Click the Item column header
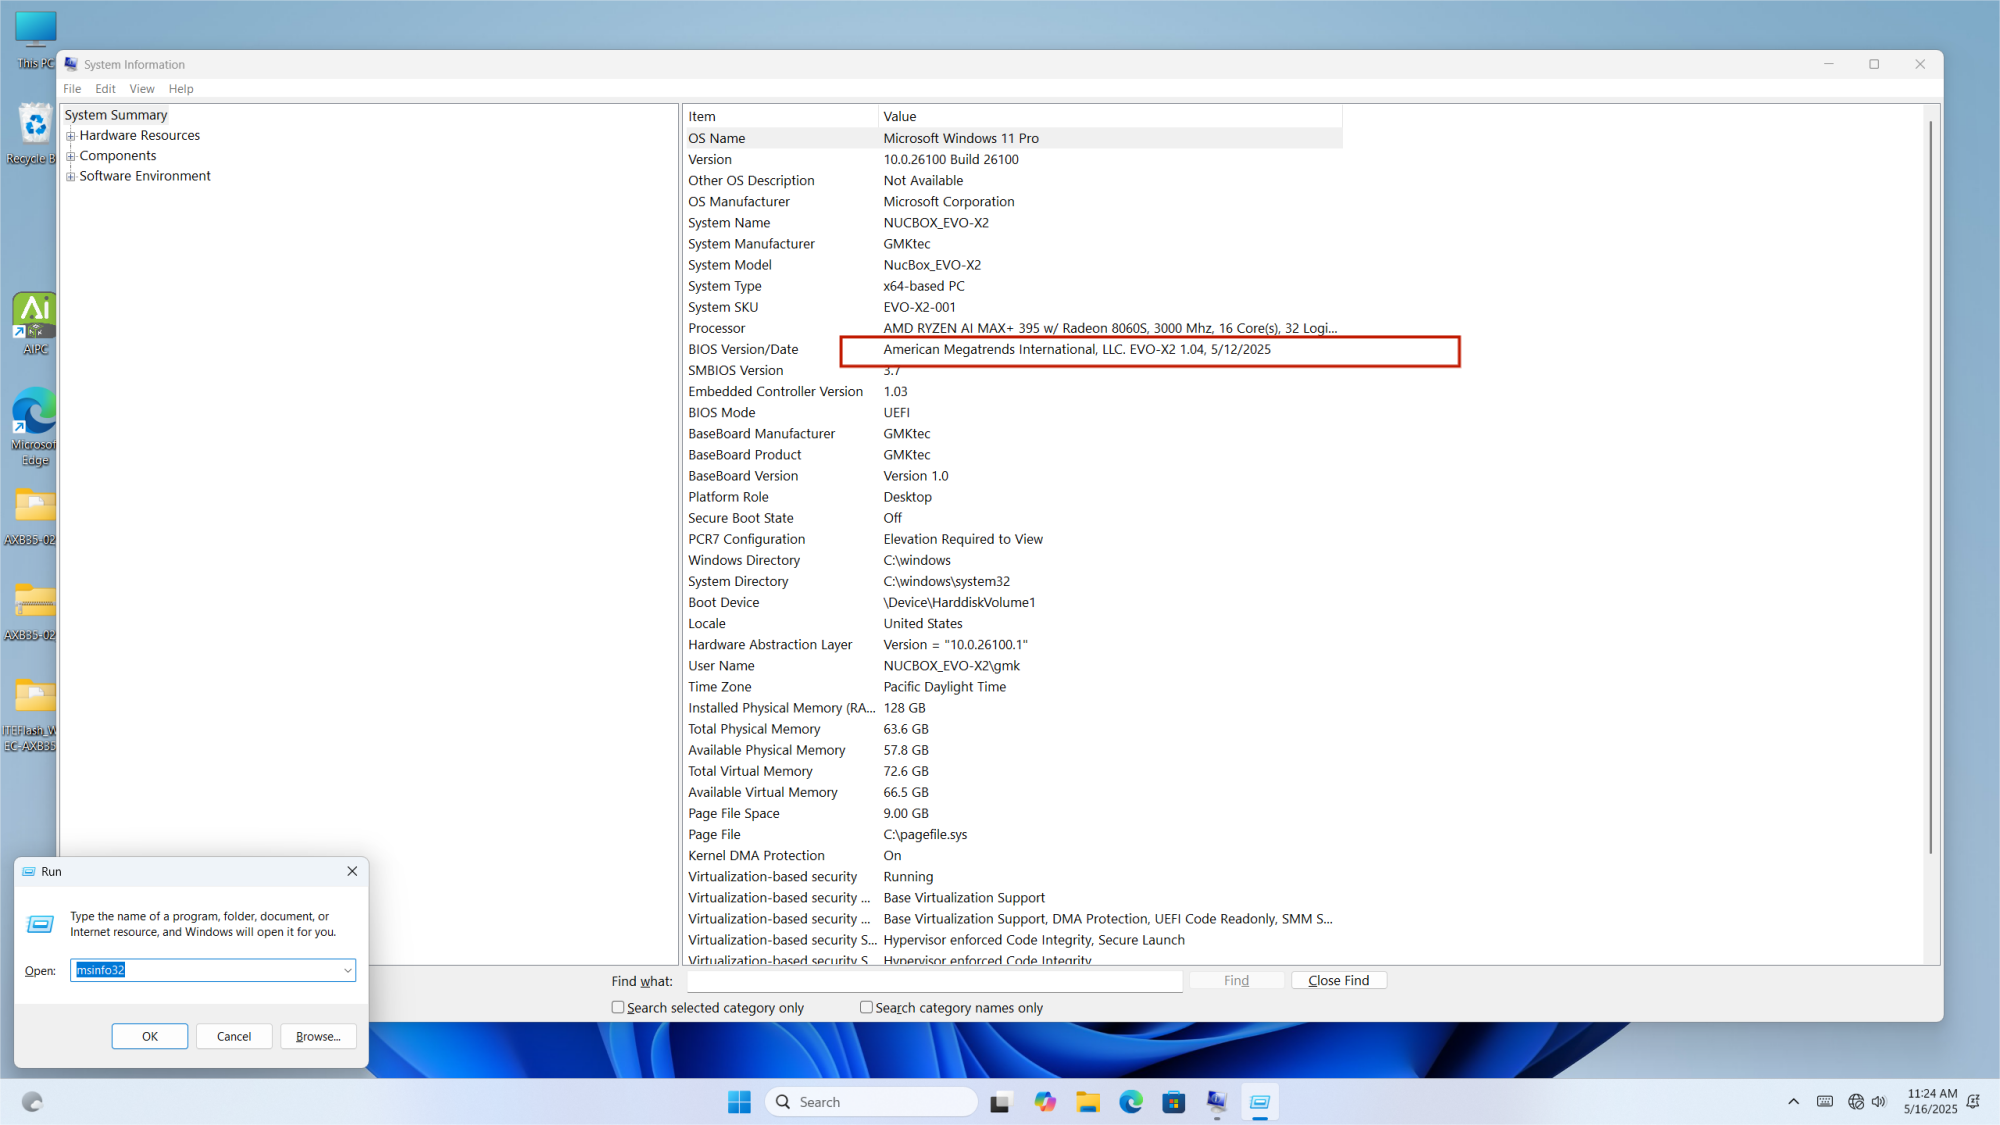The image size is (2000, 1125). 780,116
